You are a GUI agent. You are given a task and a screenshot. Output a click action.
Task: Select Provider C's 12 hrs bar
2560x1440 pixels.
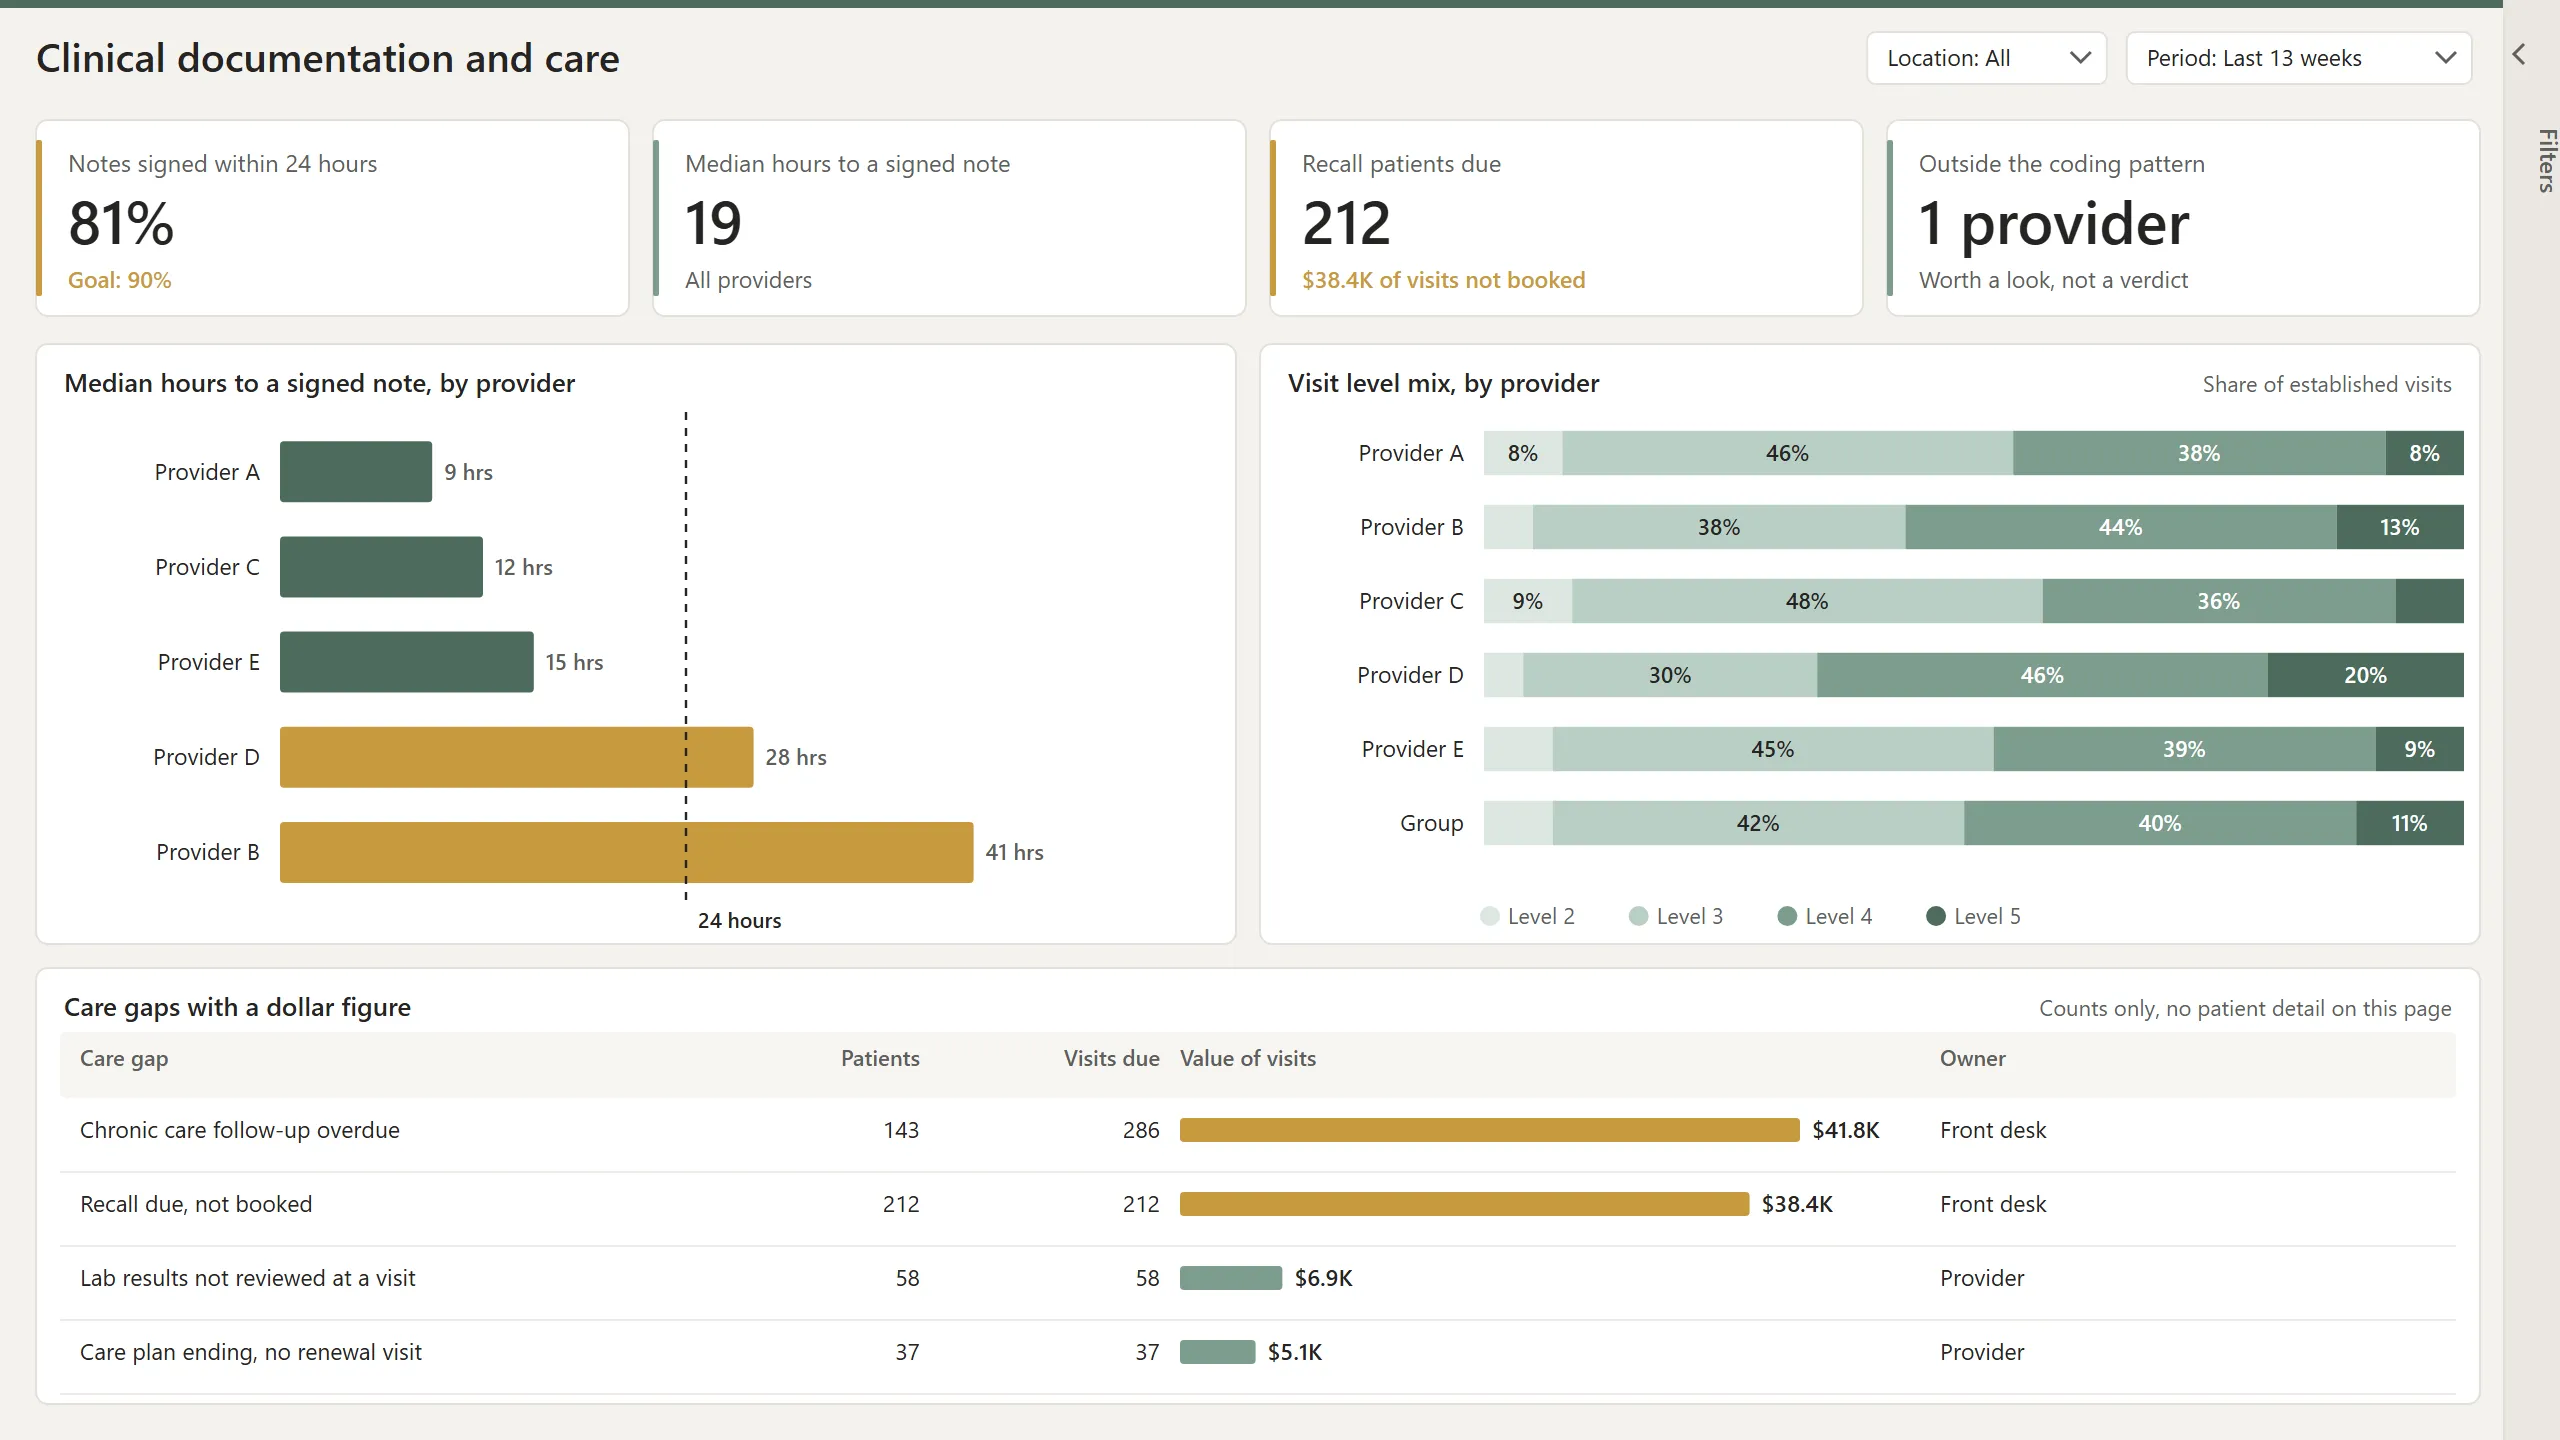[x=381, y=567]
